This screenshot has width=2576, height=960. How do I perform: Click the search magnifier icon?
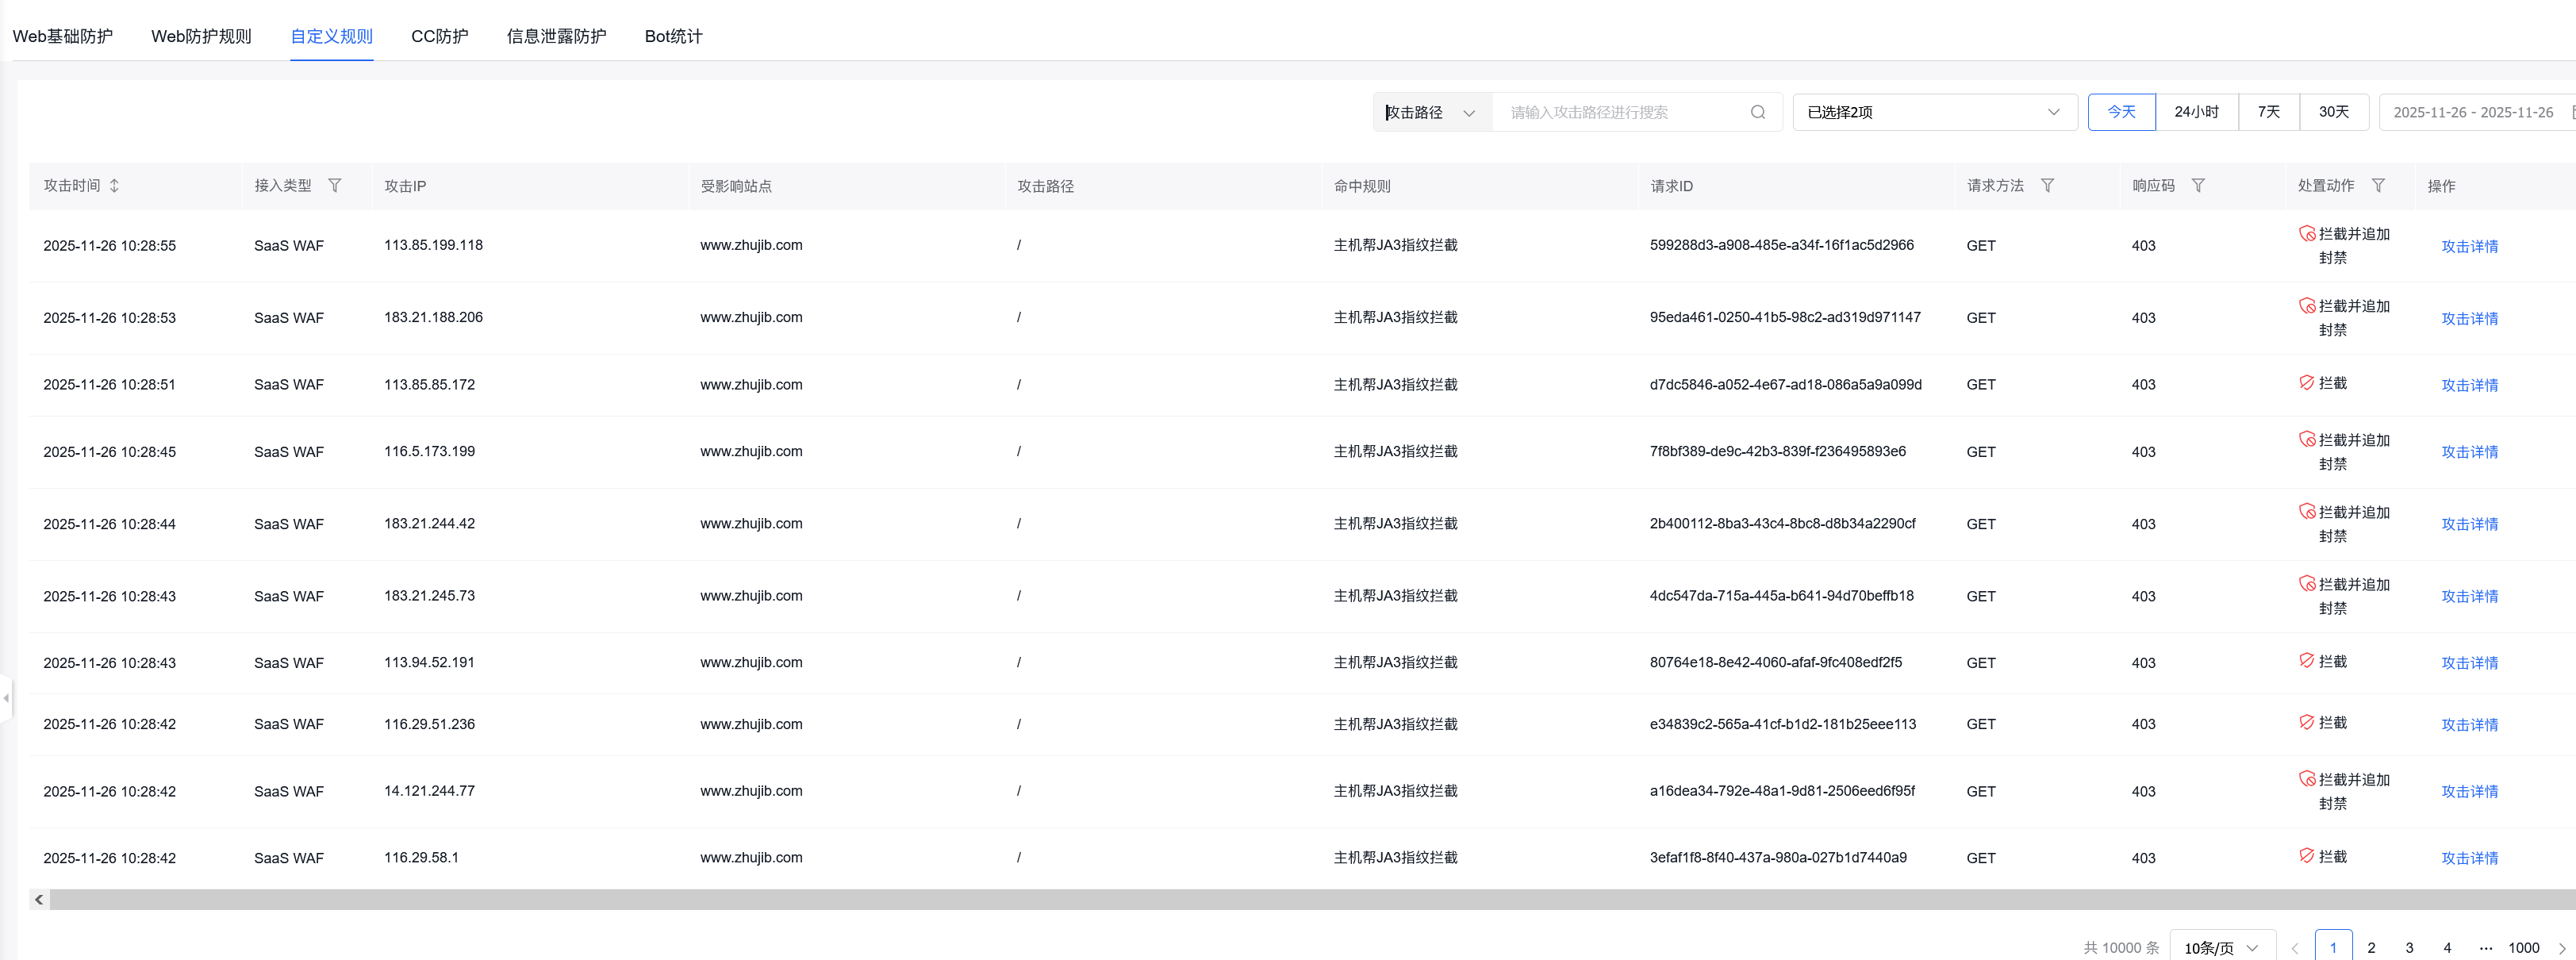(1757, 112)
